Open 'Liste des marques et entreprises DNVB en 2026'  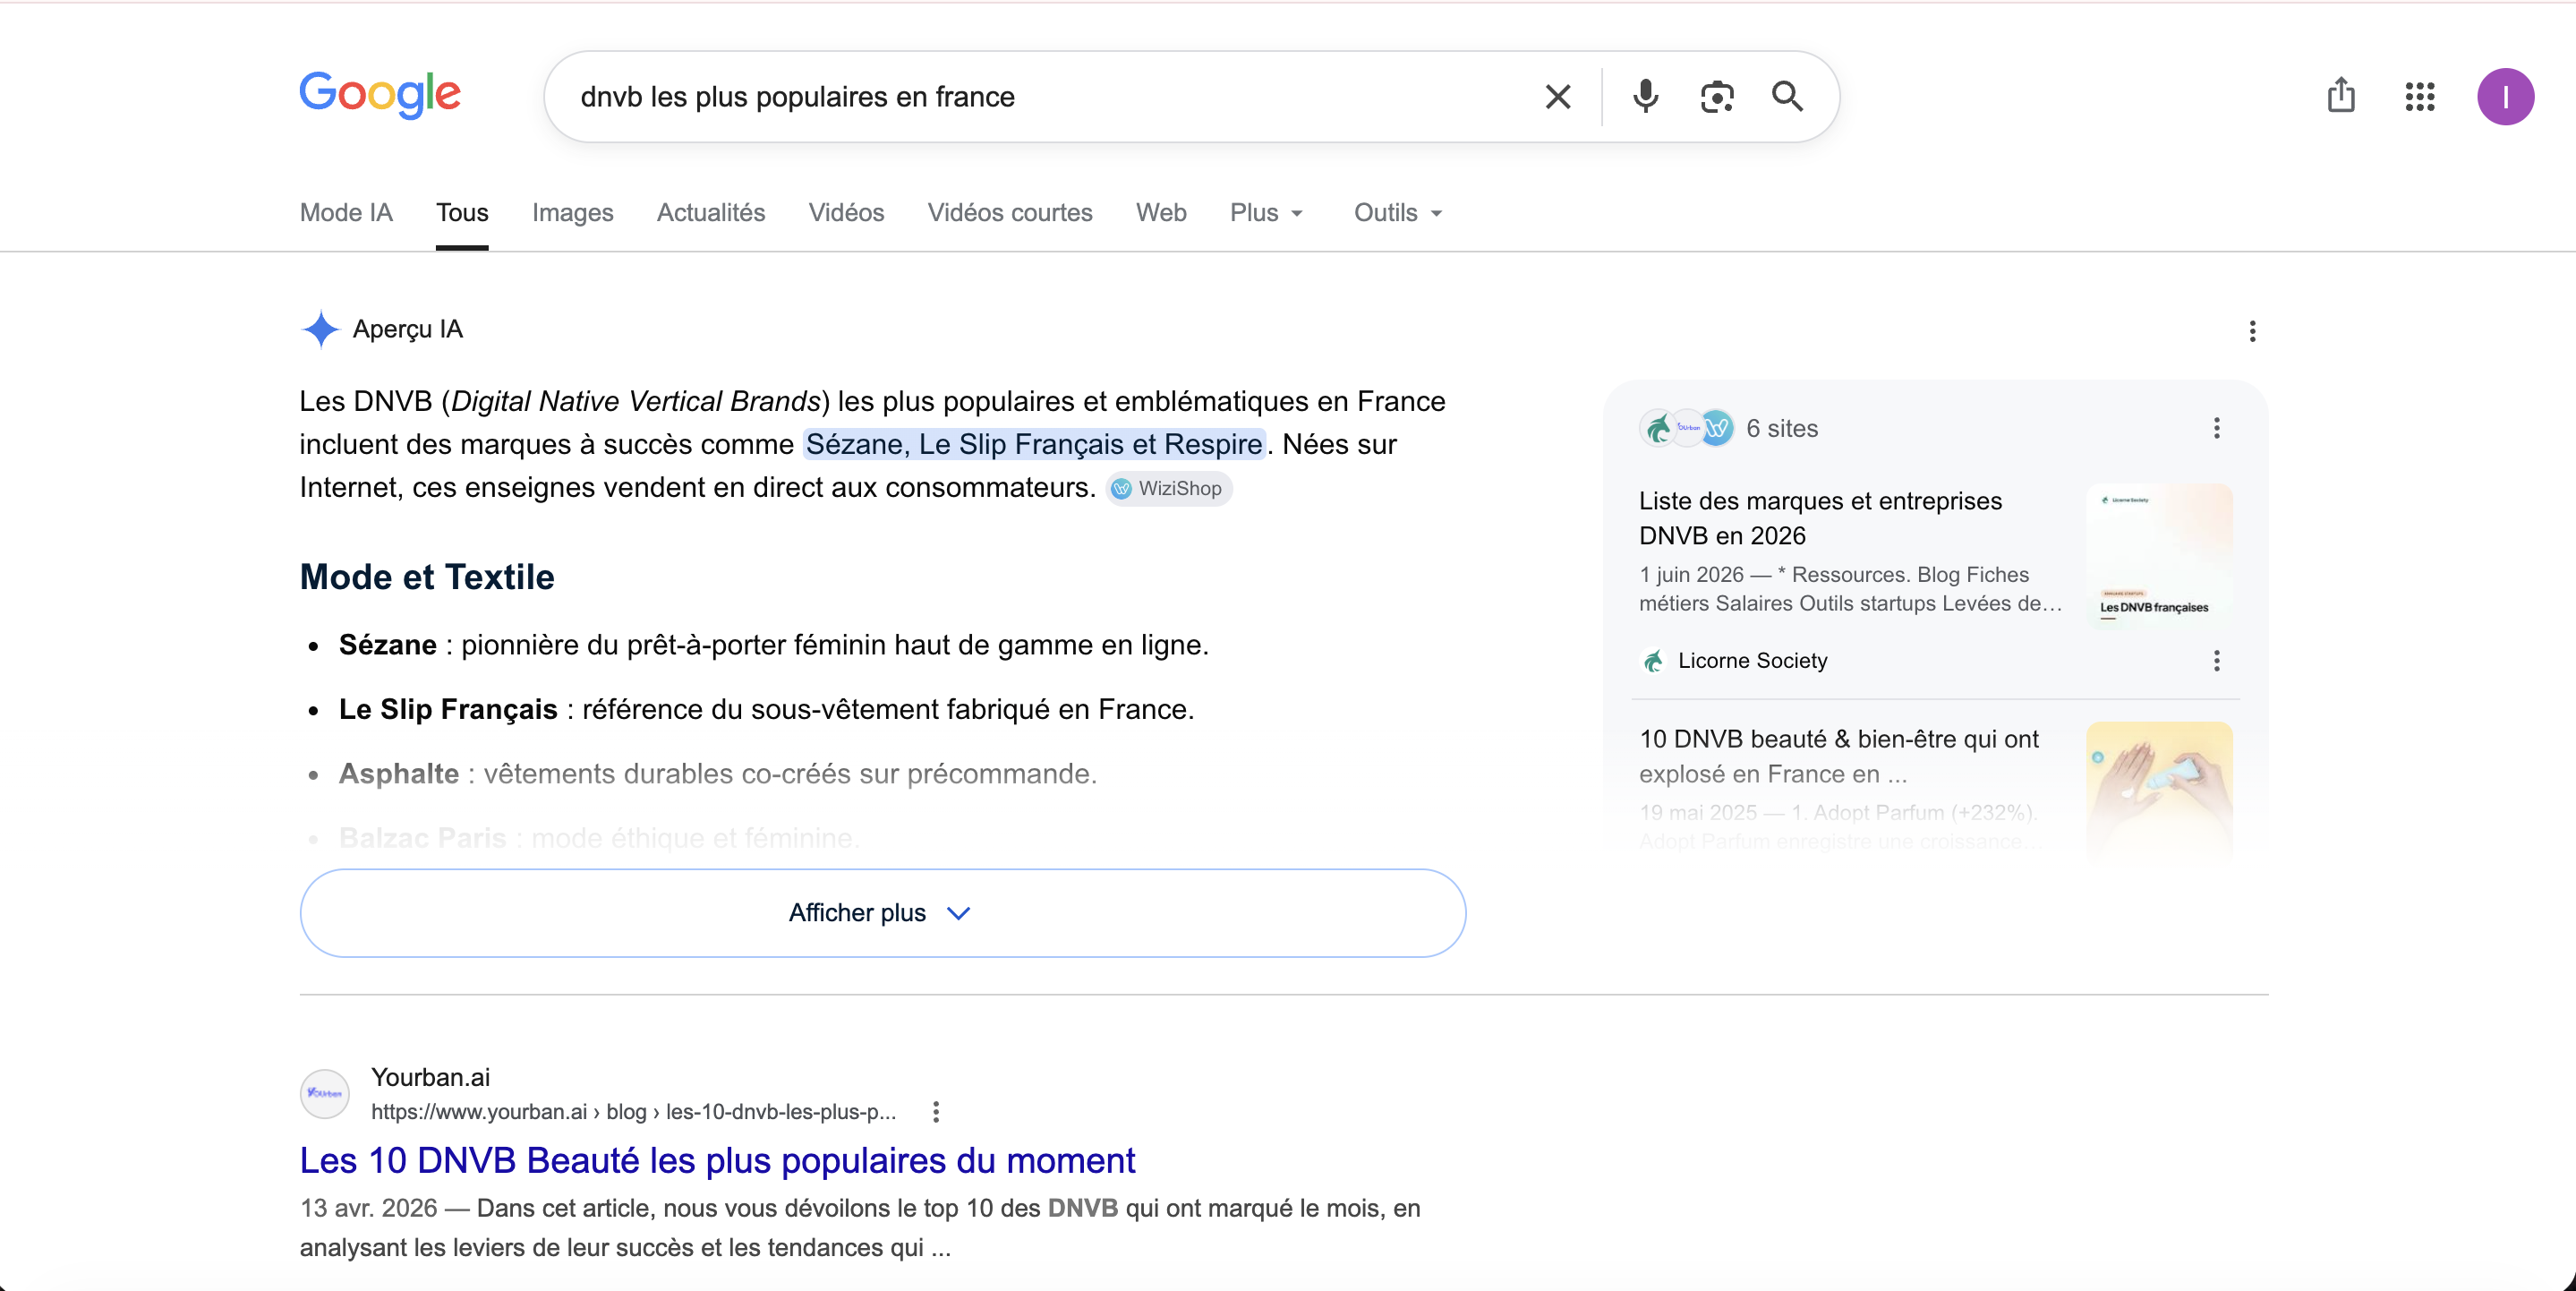(x=1819, y=518)
